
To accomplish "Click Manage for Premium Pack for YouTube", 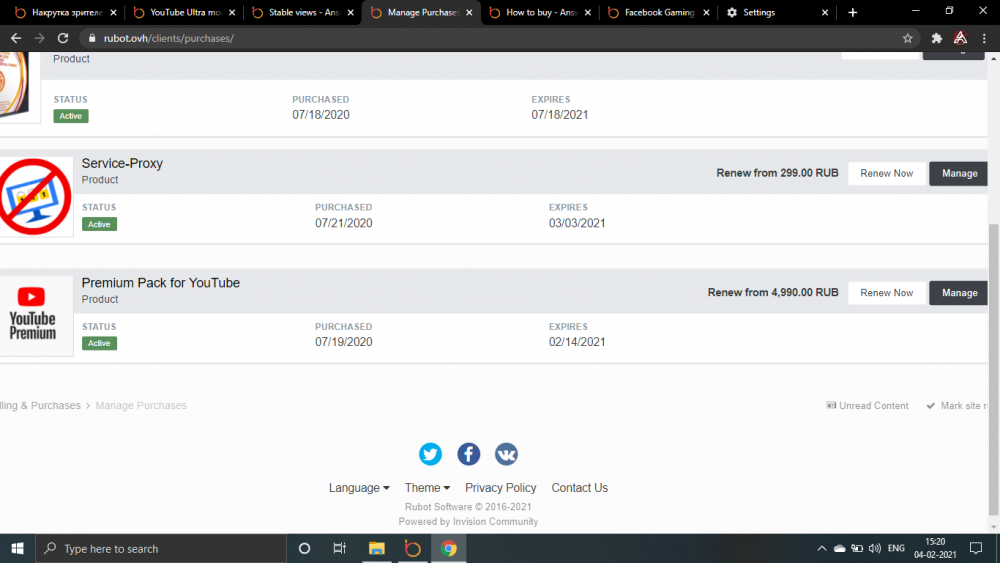I will pyautogui.click(x=958, y=293).
